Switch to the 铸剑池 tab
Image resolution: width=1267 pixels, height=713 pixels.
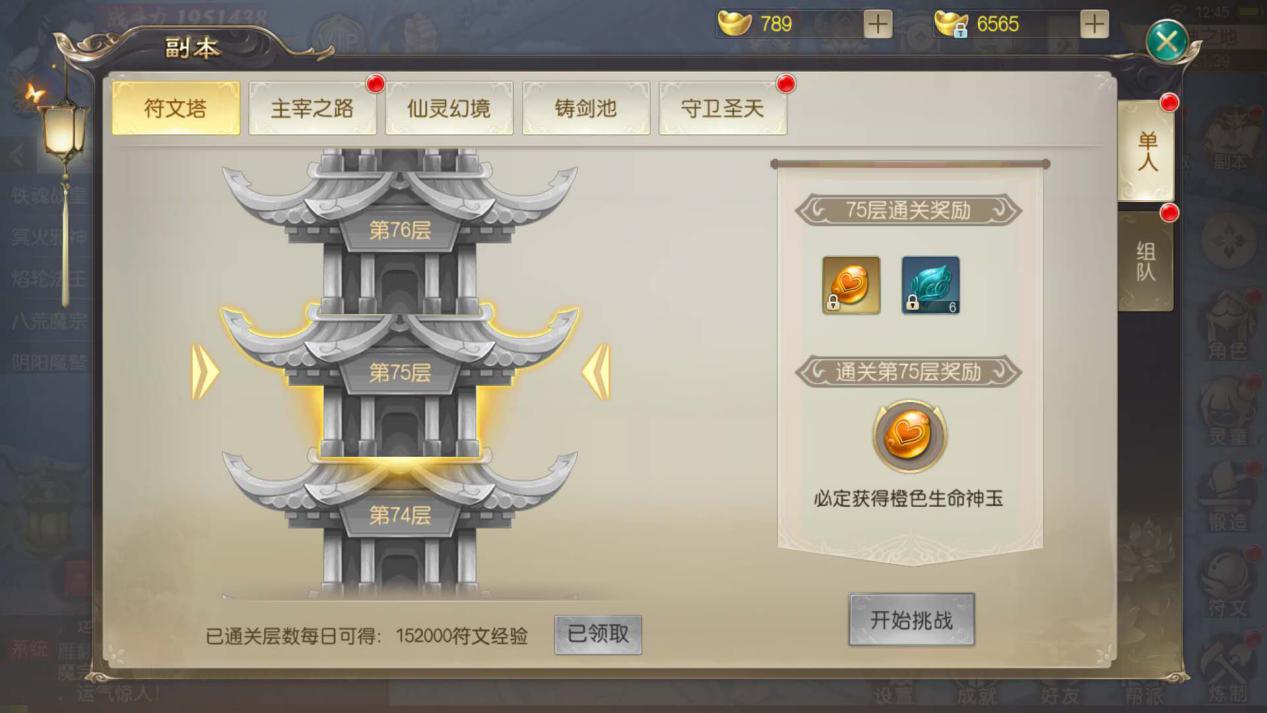click(586, 108)
